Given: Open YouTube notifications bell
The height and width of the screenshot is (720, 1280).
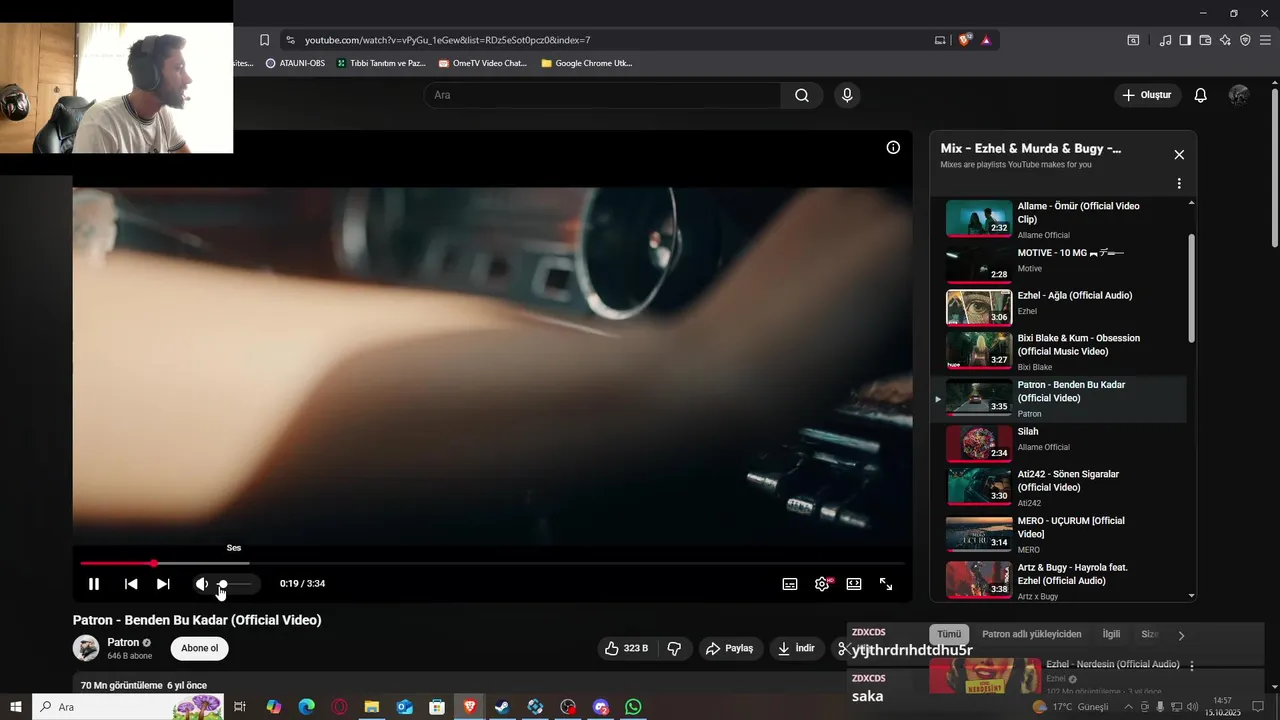Looking at the screenshot, I should (x=1201, y=95).
